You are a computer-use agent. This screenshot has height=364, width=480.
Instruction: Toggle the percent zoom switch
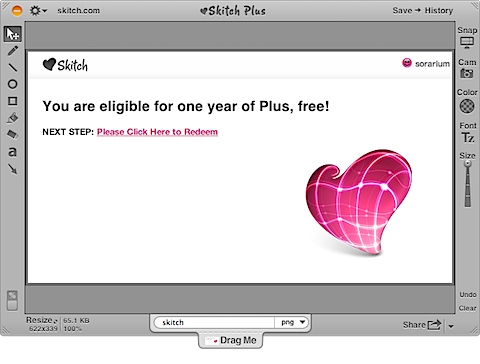coord(12,300)
